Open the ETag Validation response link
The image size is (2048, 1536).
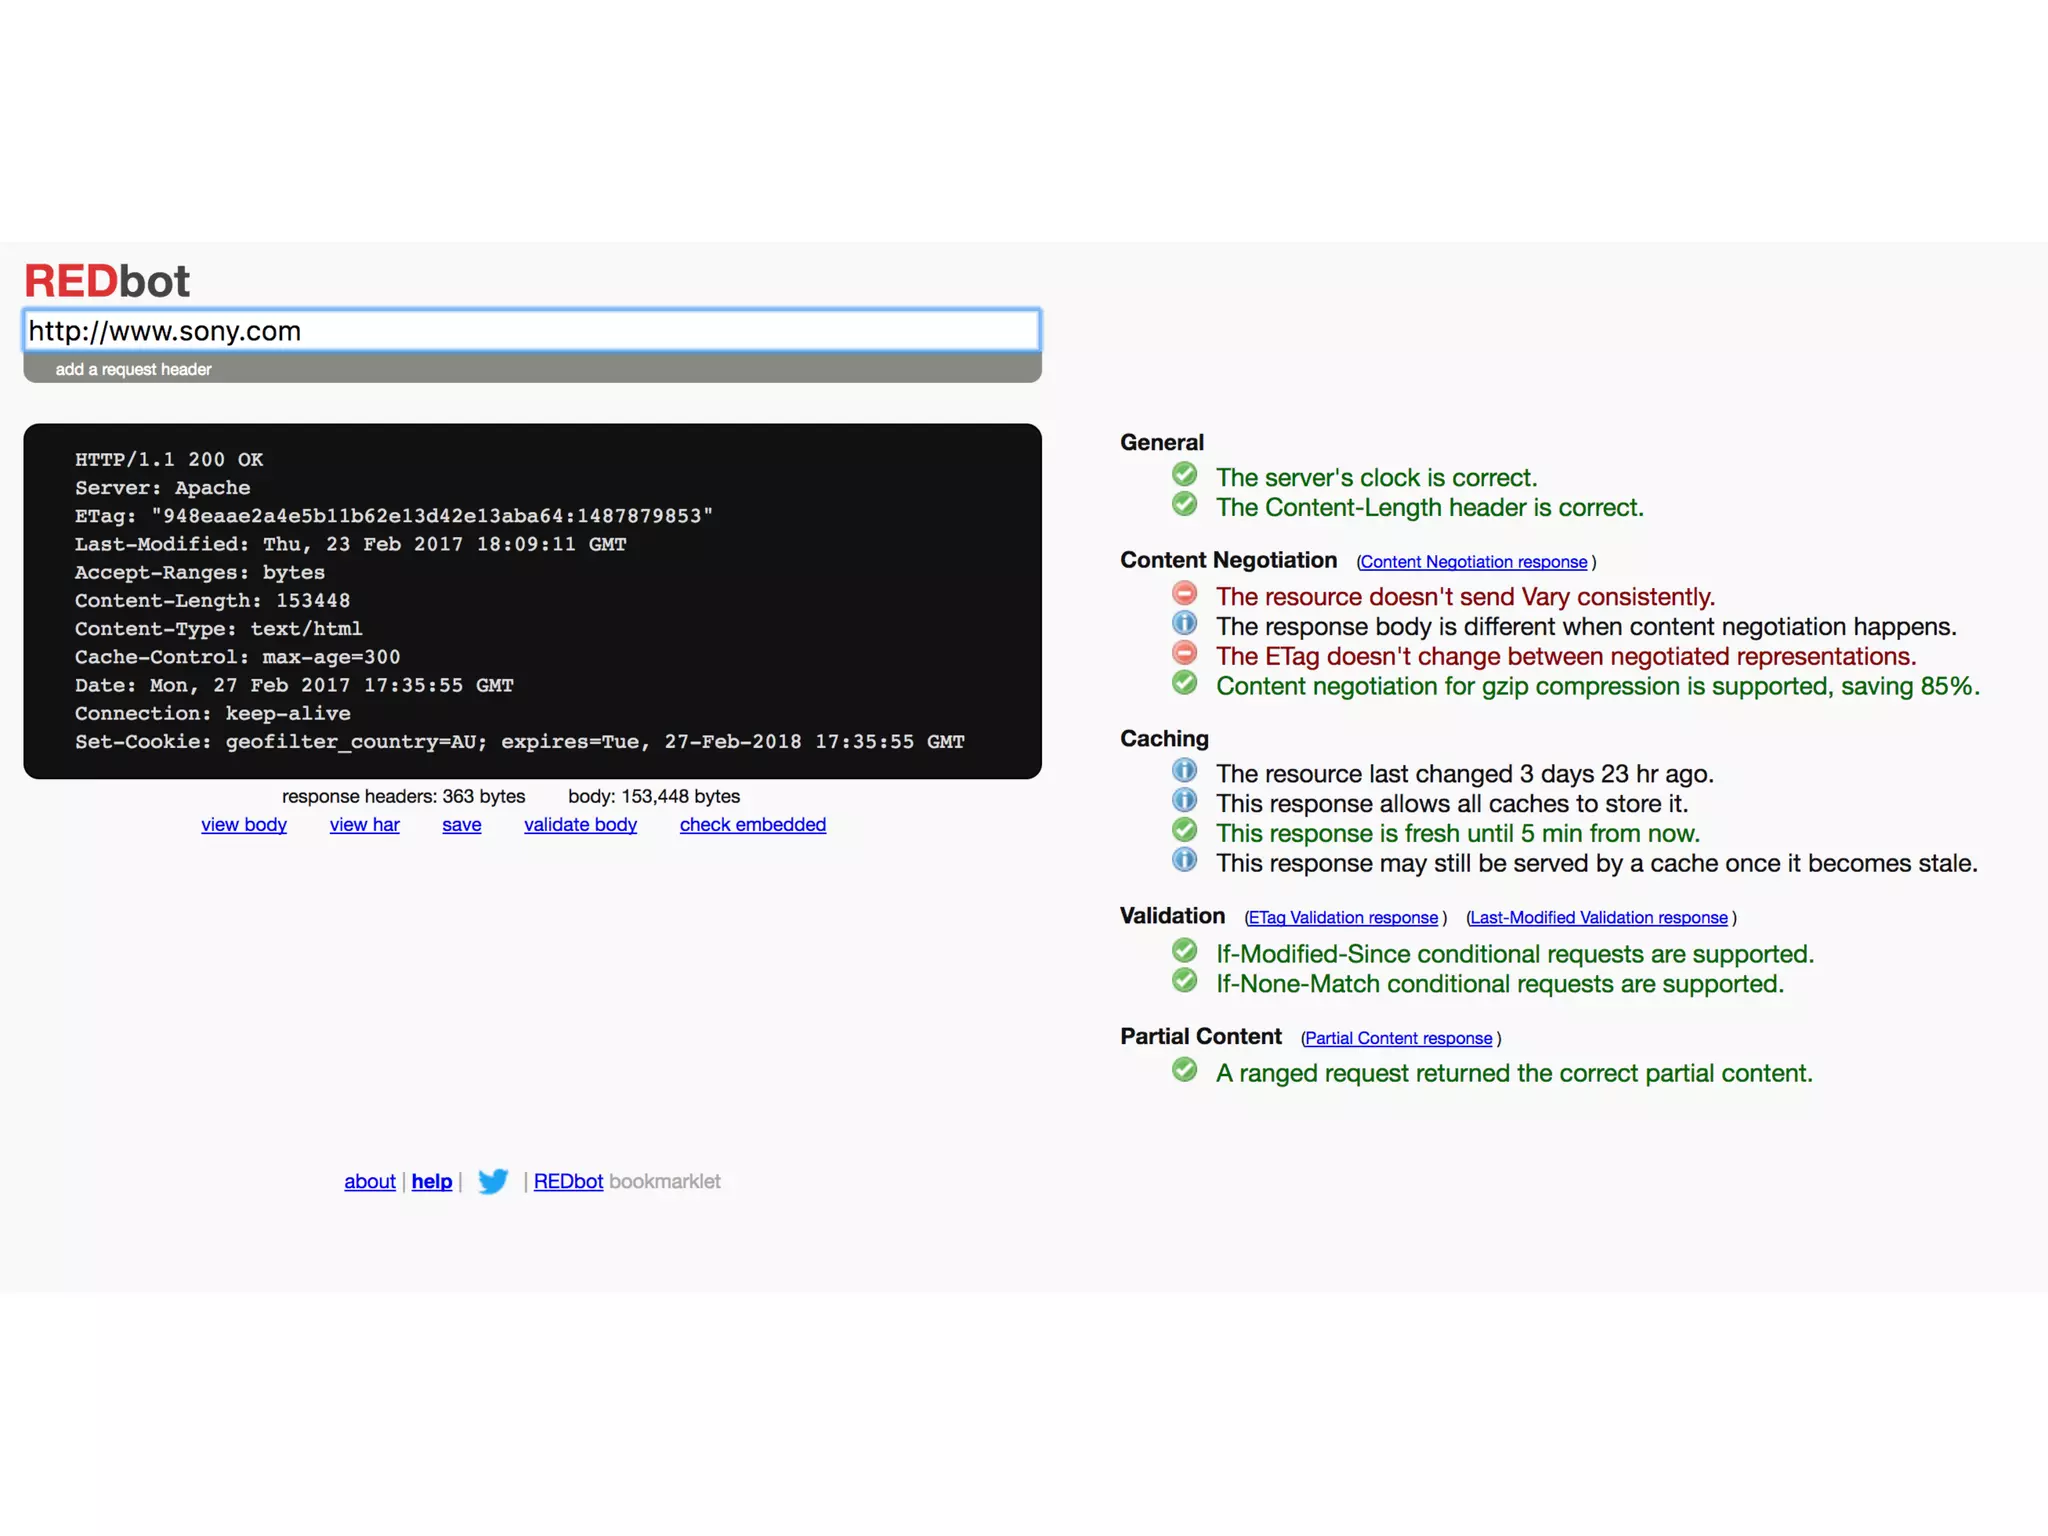pos(1343,918)
